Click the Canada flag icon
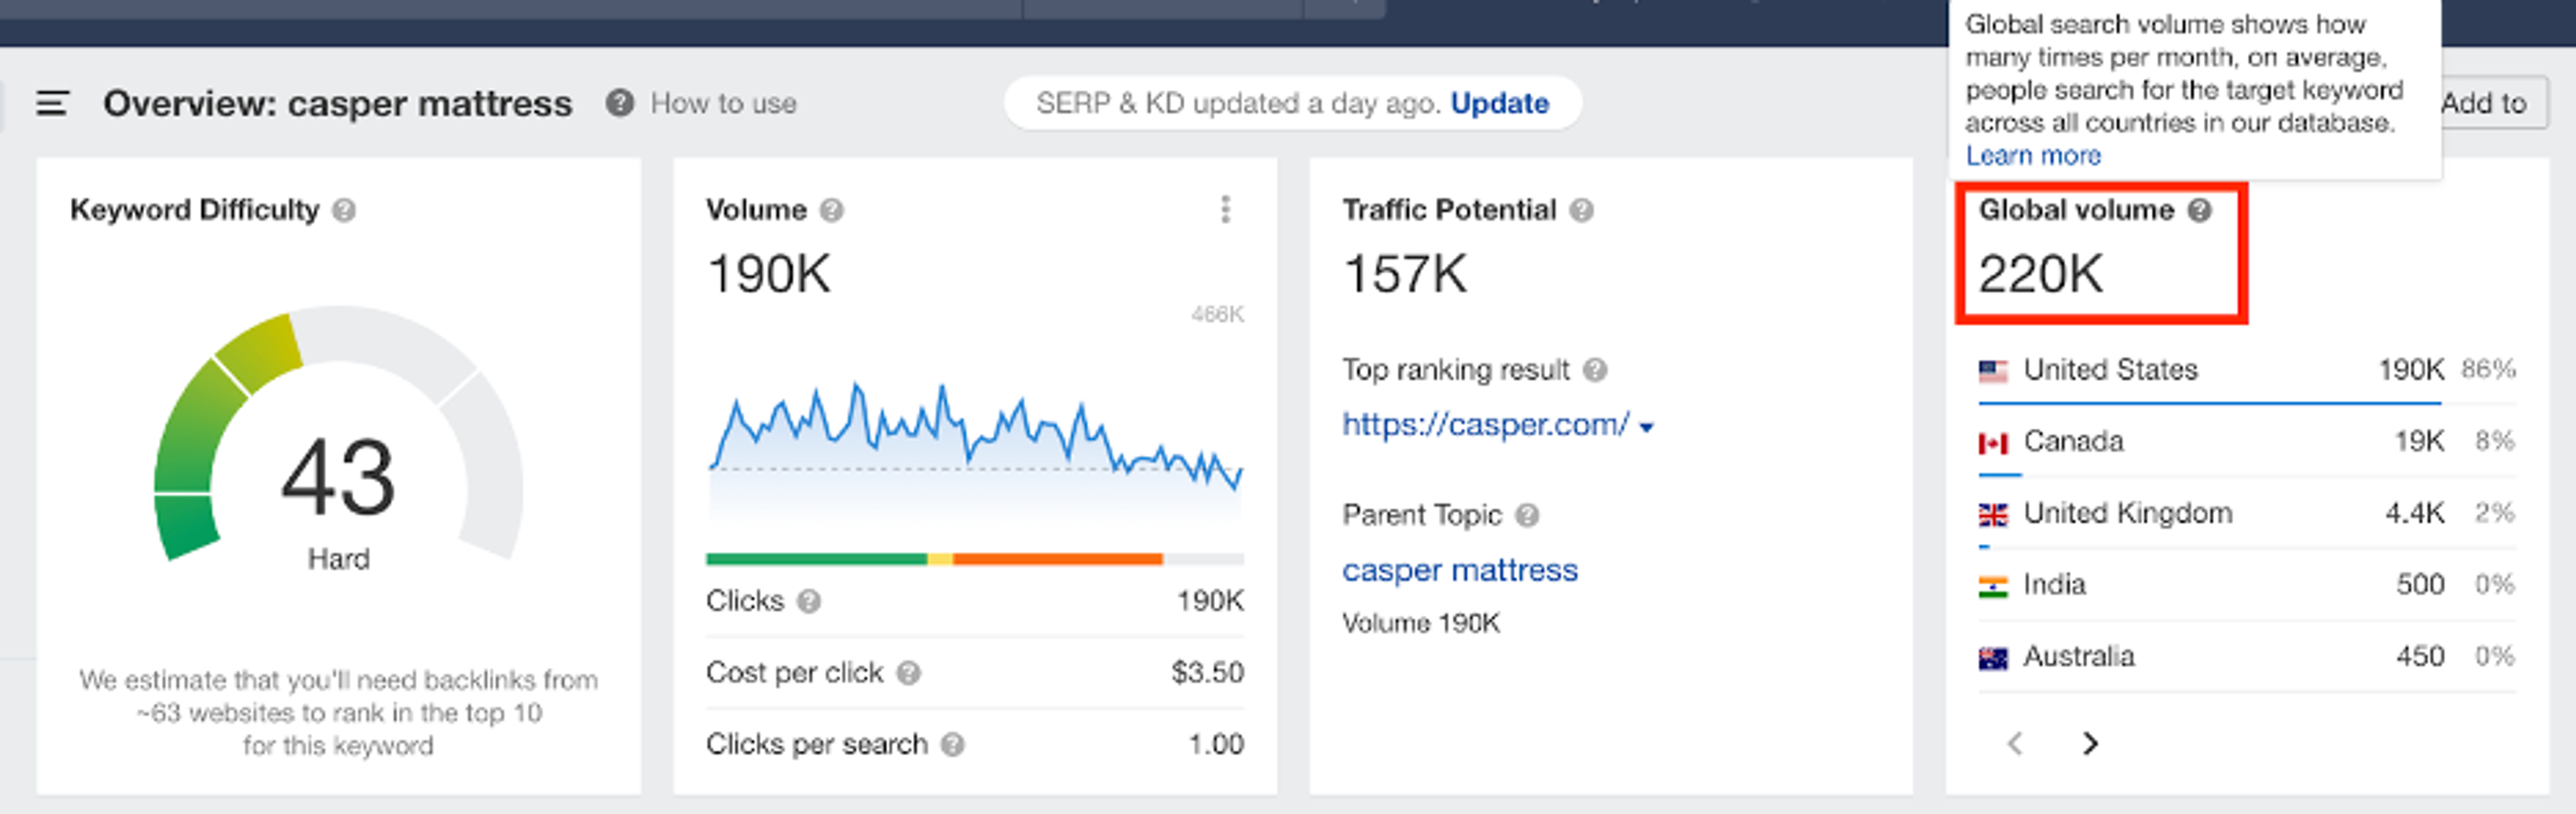The height and width of the screenshot is (814, 2576). click(1993, 443)
